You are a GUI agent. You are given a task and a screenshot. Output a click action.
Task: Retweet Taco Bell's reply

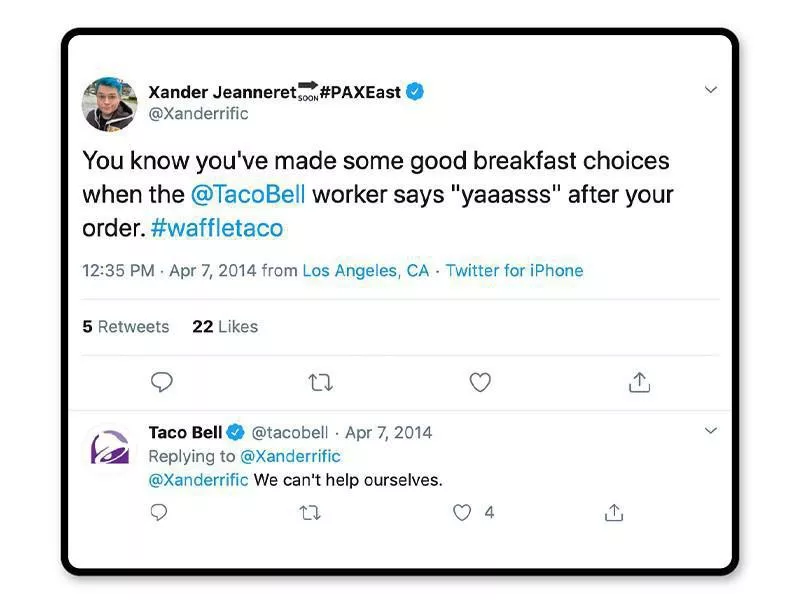(310, 512)
